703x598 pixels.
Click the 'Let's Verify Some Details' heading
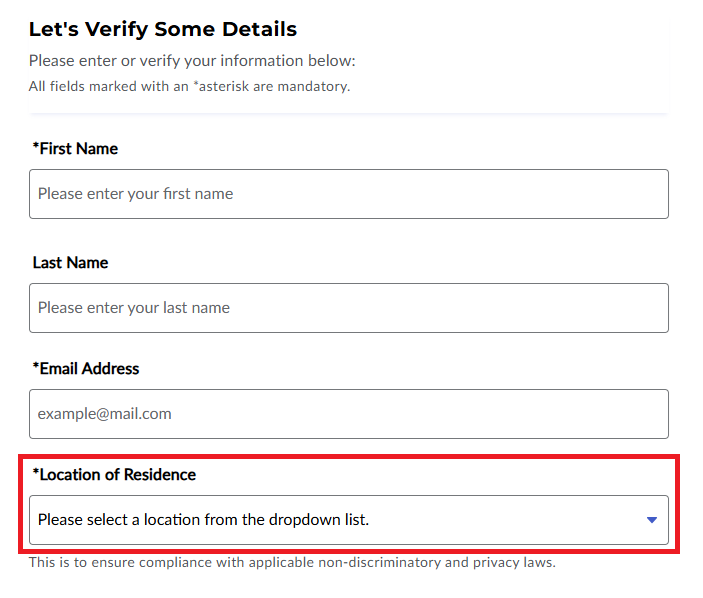tap(162, 29)
